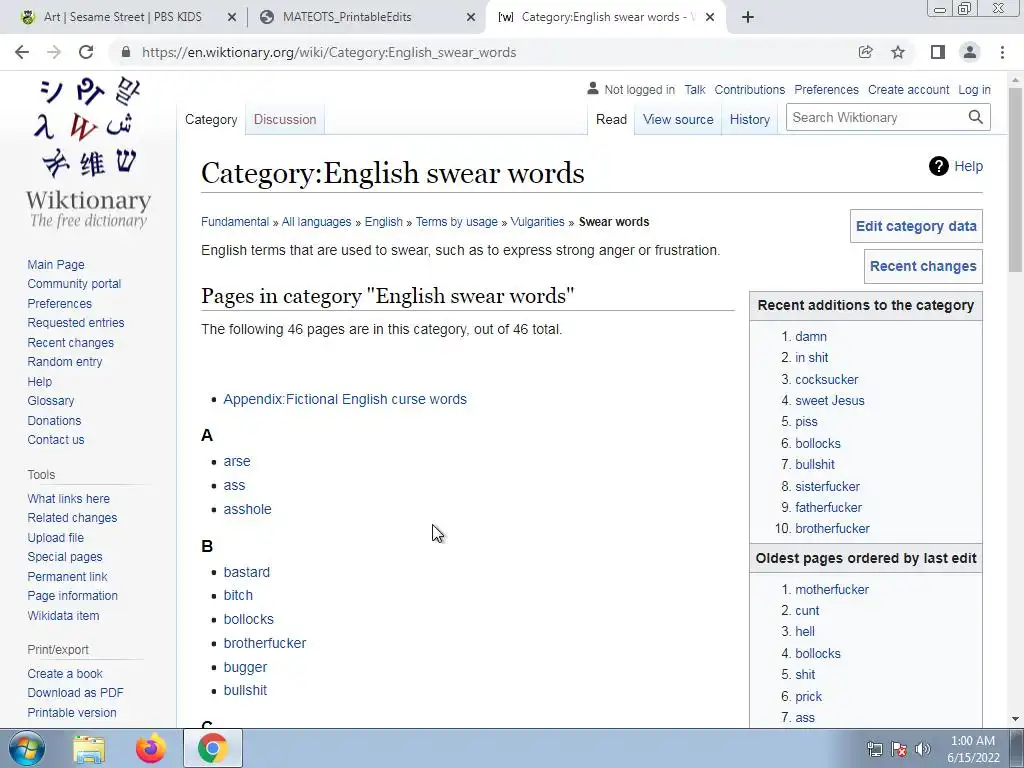The width and height of the screenshot is (1024, 768).
Task: Click the Log in link
Action: [x=974, y=89]
